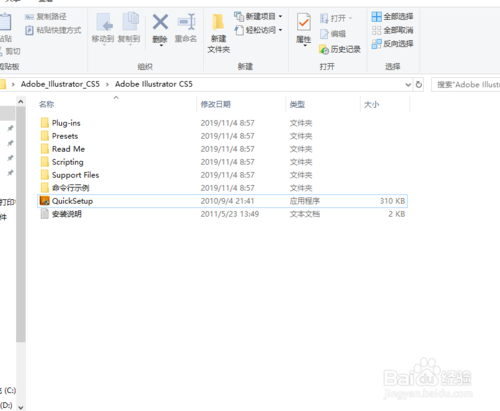Open the New item (新建项目) dropdown
This screenshot has width=500, height=411.
pos(258,16)
